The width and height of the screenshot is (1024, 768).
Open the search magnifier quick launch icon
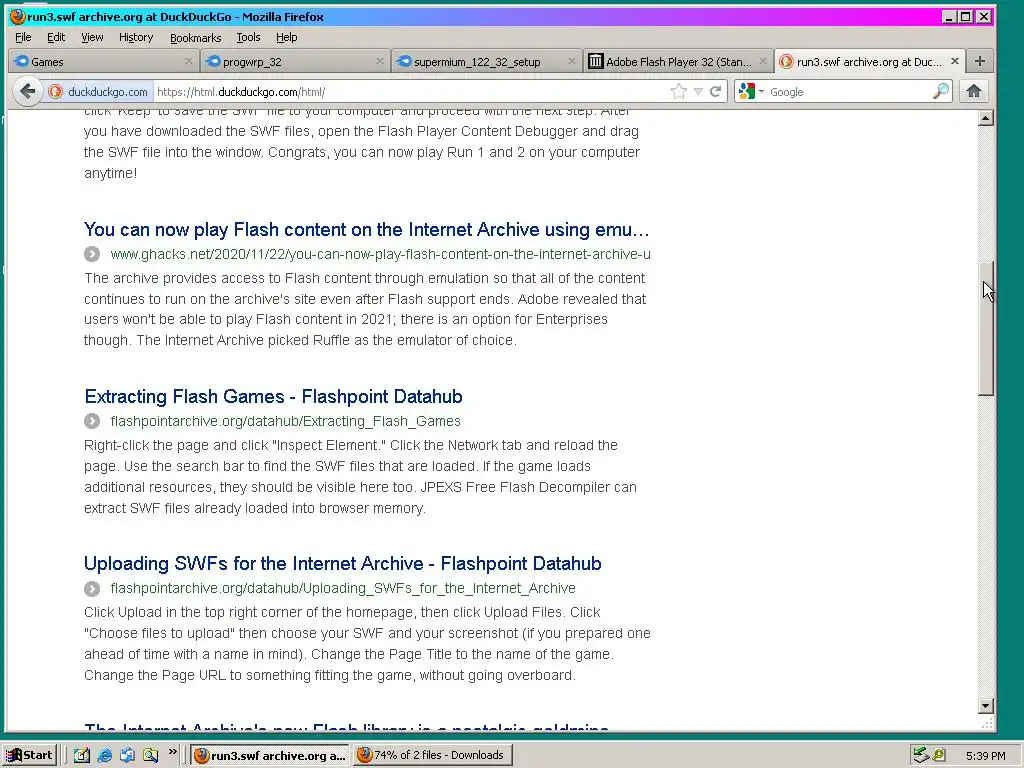[150, 755]
